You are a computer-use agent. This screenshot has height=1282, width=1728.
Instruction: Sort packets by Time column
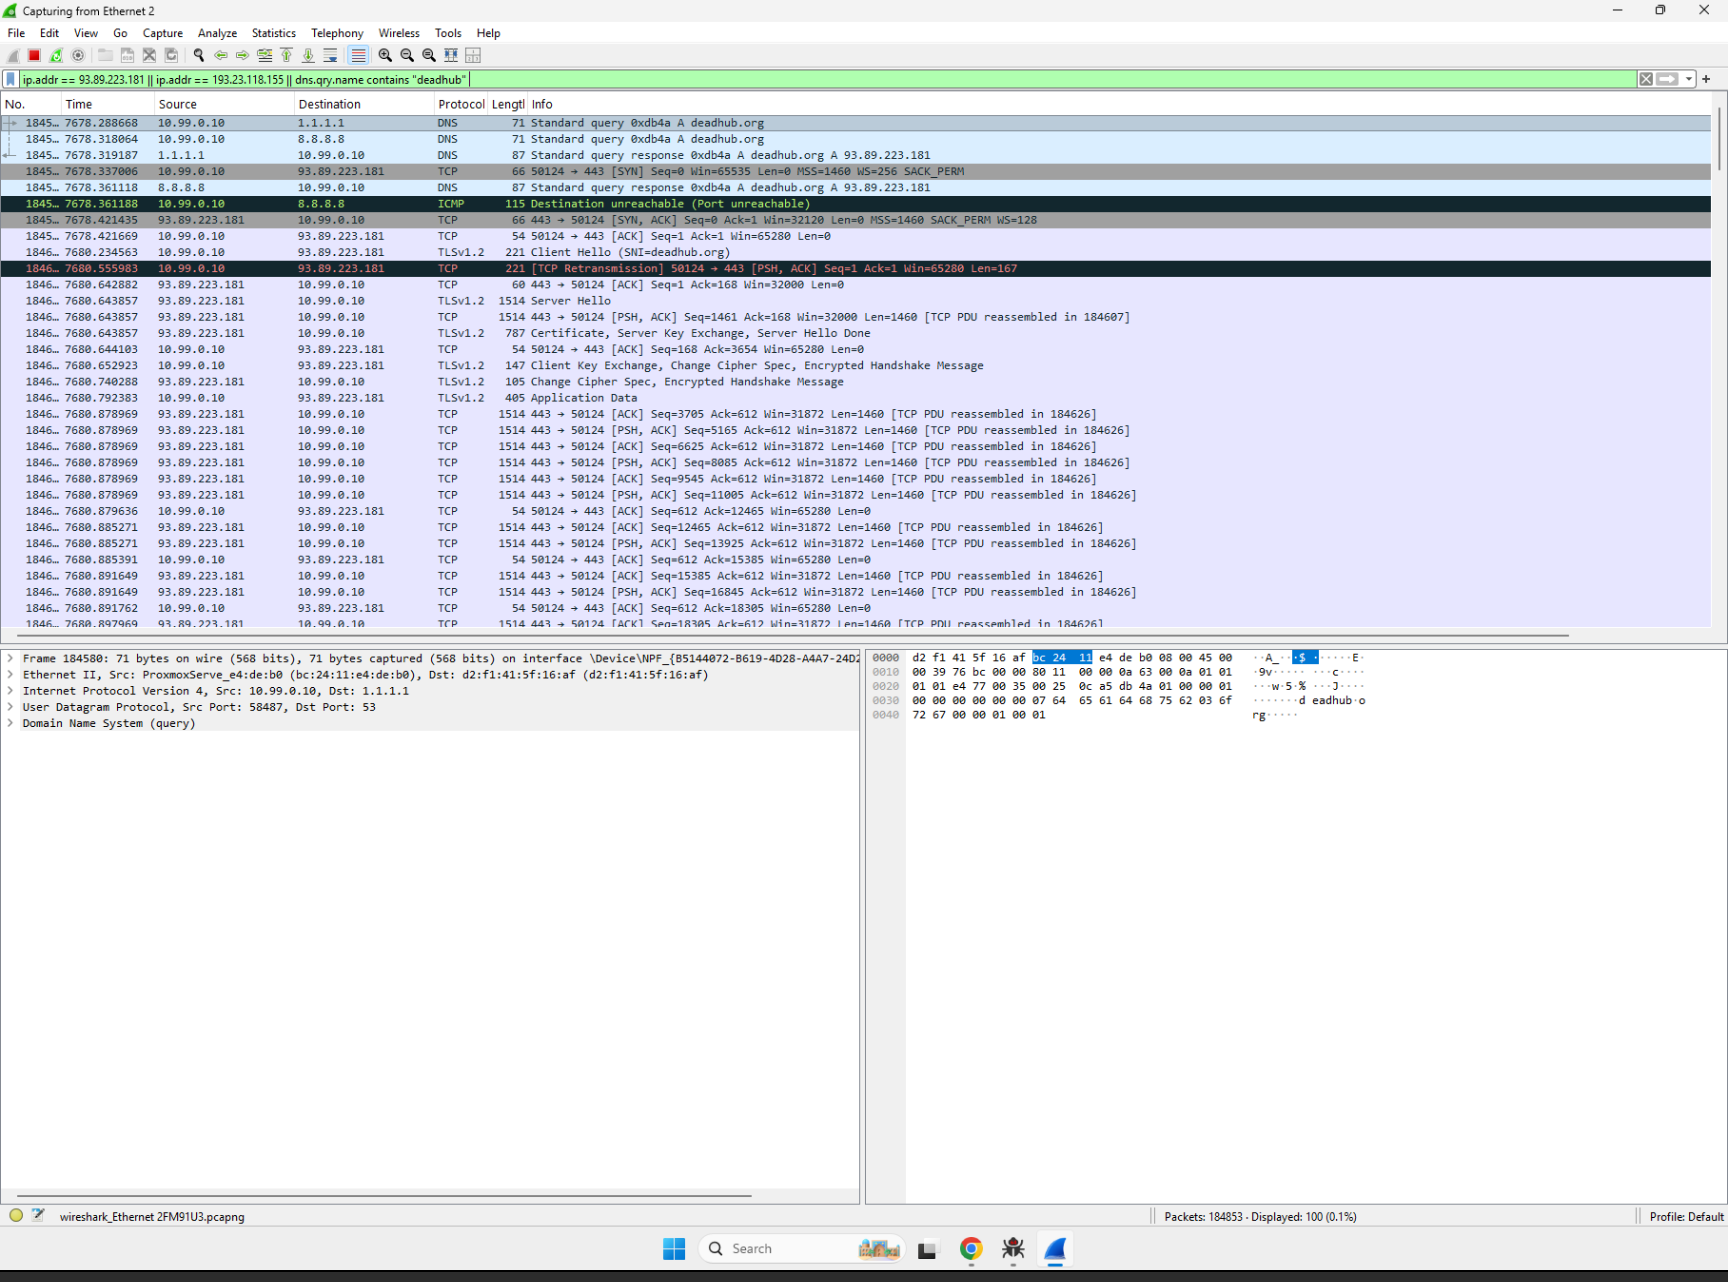click(107, 104)
